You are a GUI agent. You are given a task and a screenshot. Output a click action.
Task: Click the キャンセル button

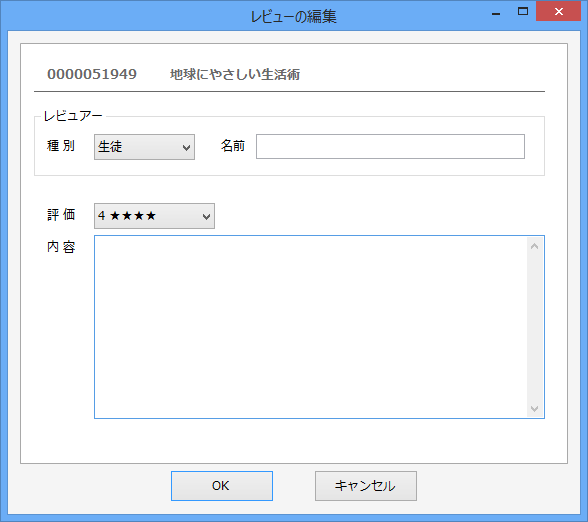pos(366,486)
